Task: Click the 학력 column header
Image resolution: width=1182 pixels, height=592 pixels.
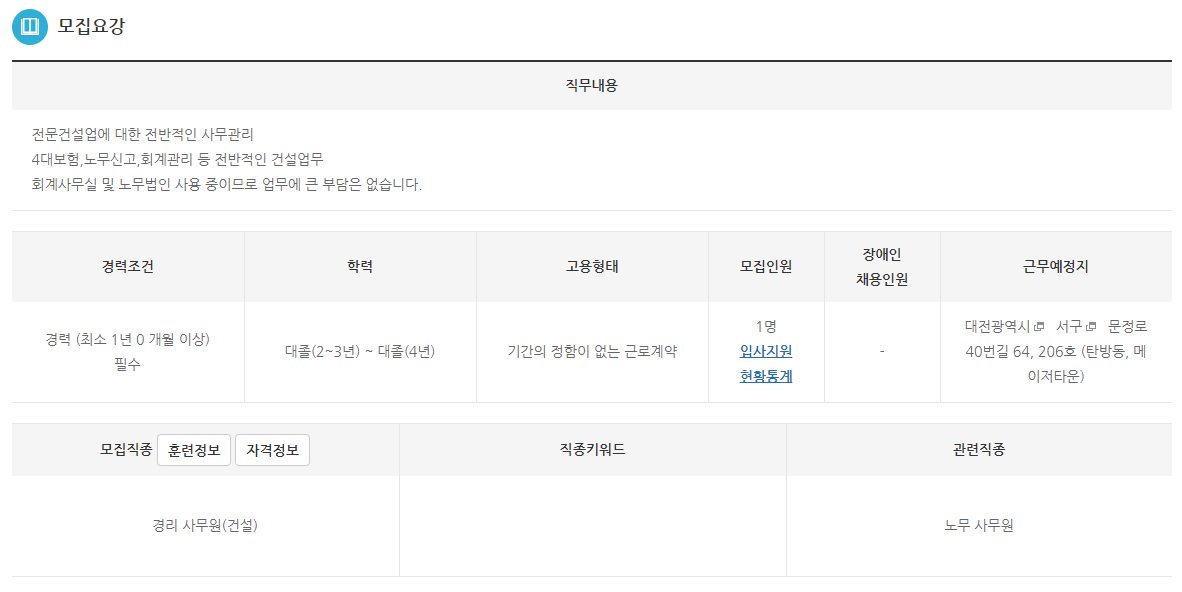Action: click(360, 267)
